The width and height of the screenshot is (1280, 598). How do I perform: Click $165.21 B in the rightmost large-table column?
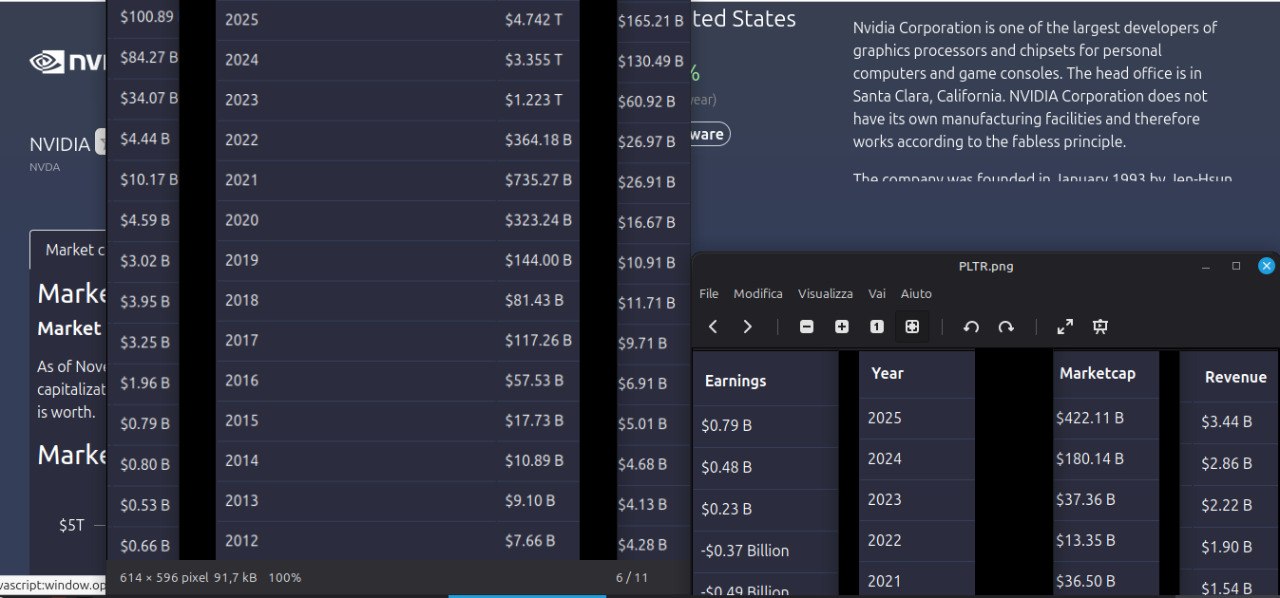click(650, 20)
